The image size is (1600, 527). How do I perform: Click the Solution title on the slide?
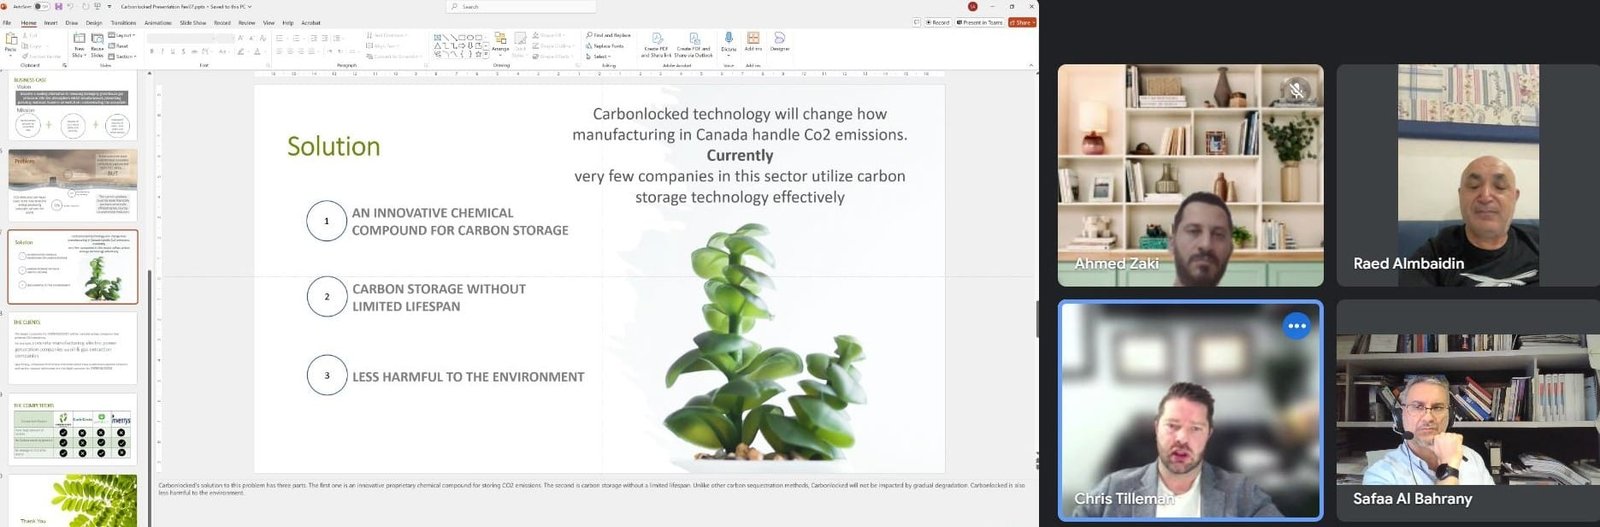coord(333,146)
